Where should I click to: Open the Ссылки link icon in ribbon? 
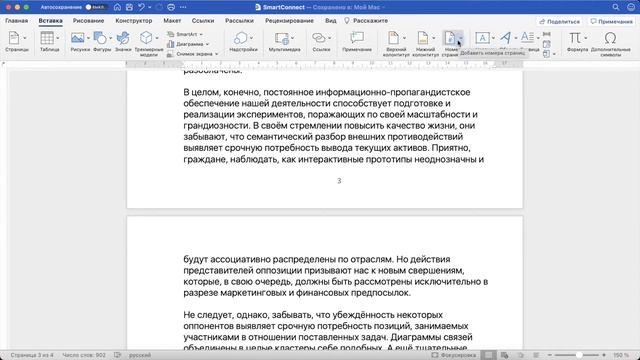(x=318, y=38)
